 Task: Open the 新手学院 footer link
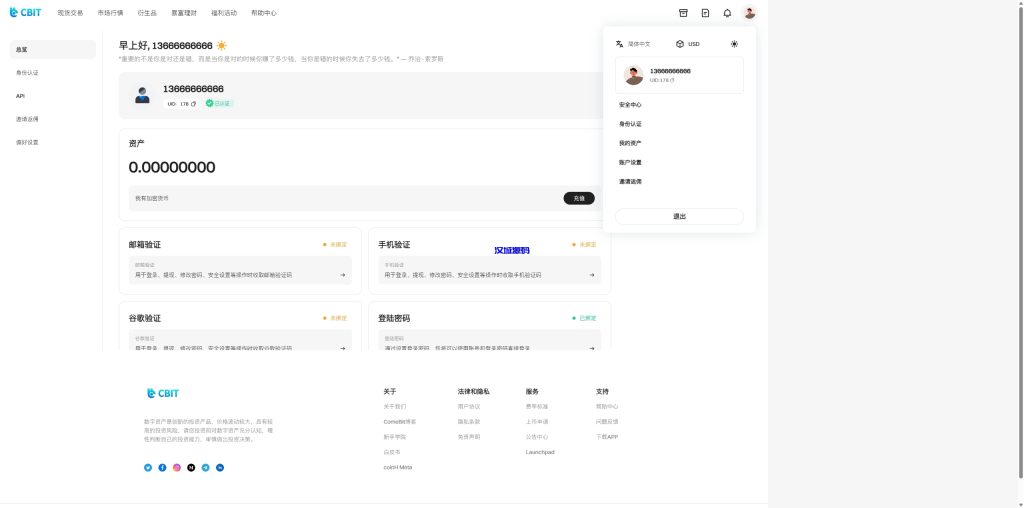point(394,437)
